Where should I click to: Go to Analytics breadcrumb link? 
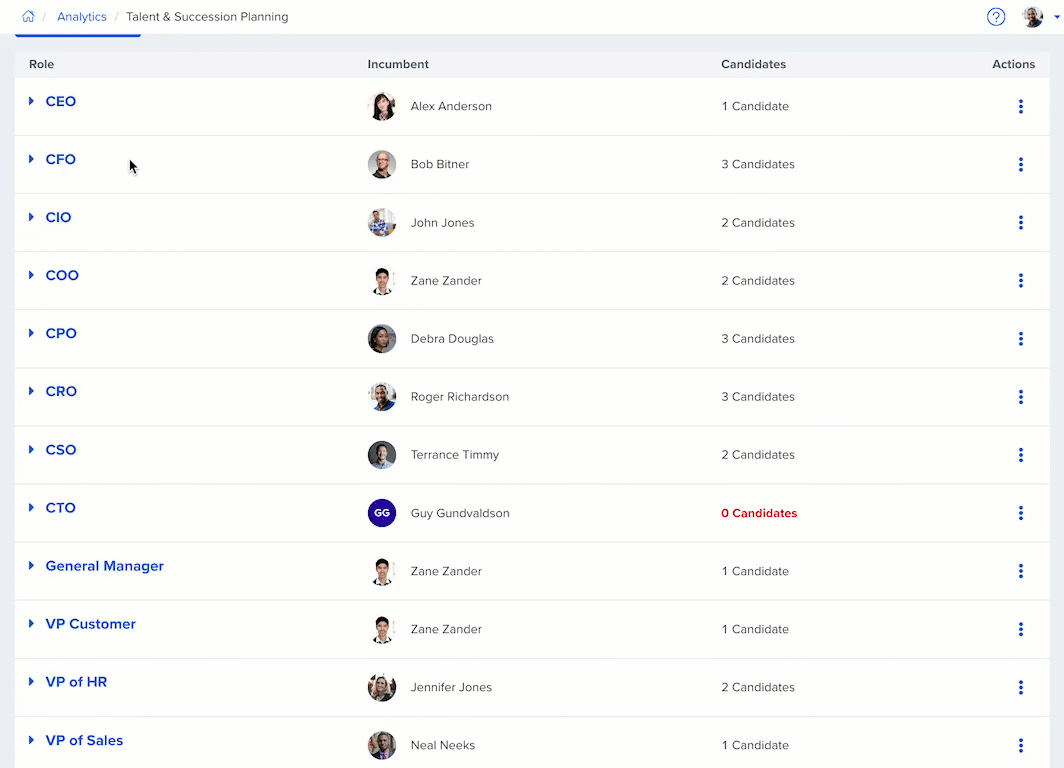coord(82,17)
